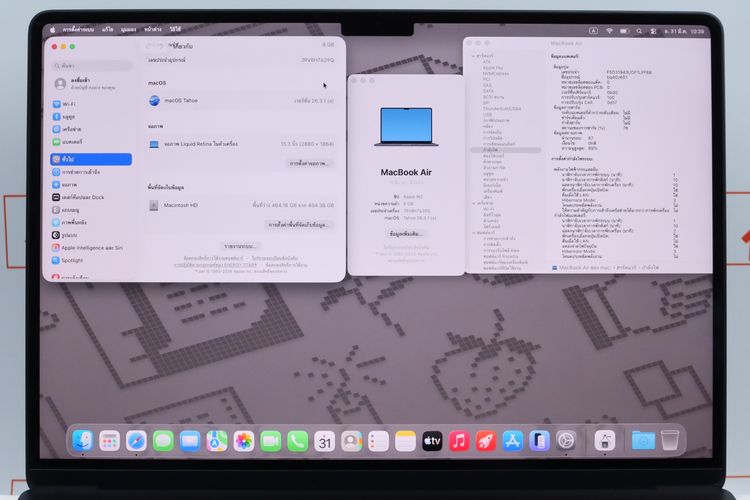Select SATA in System Information tree
The image size is (750, 500).
click(x=488, y=91)
